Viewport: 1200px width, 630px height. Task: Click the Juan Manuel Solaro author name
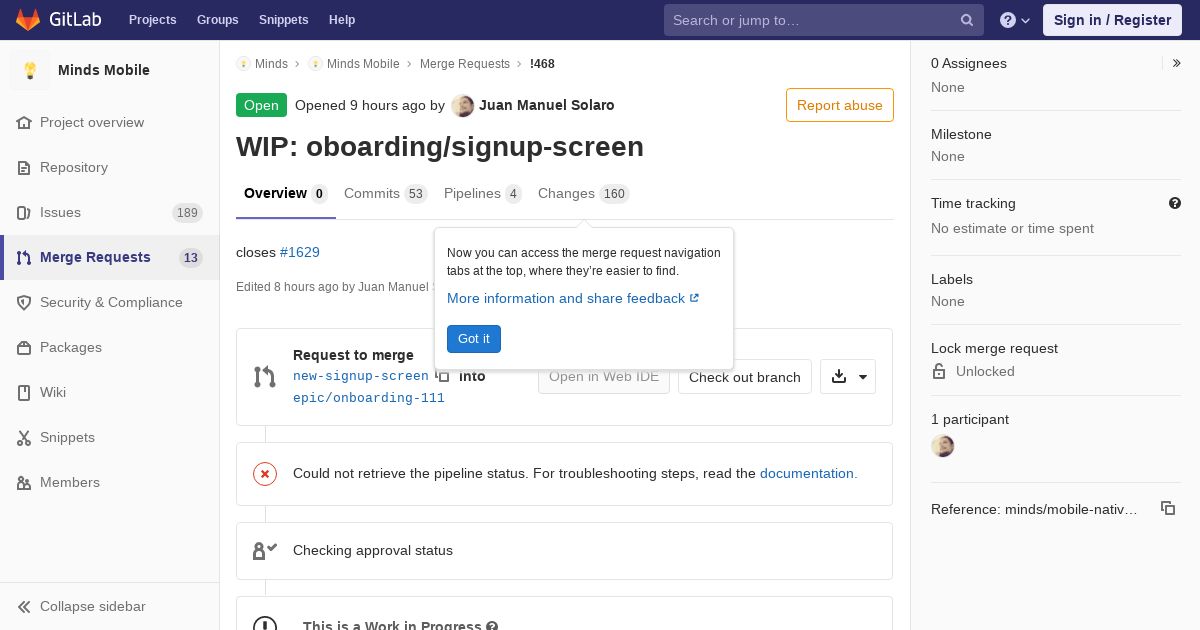(x=547, y=105)
